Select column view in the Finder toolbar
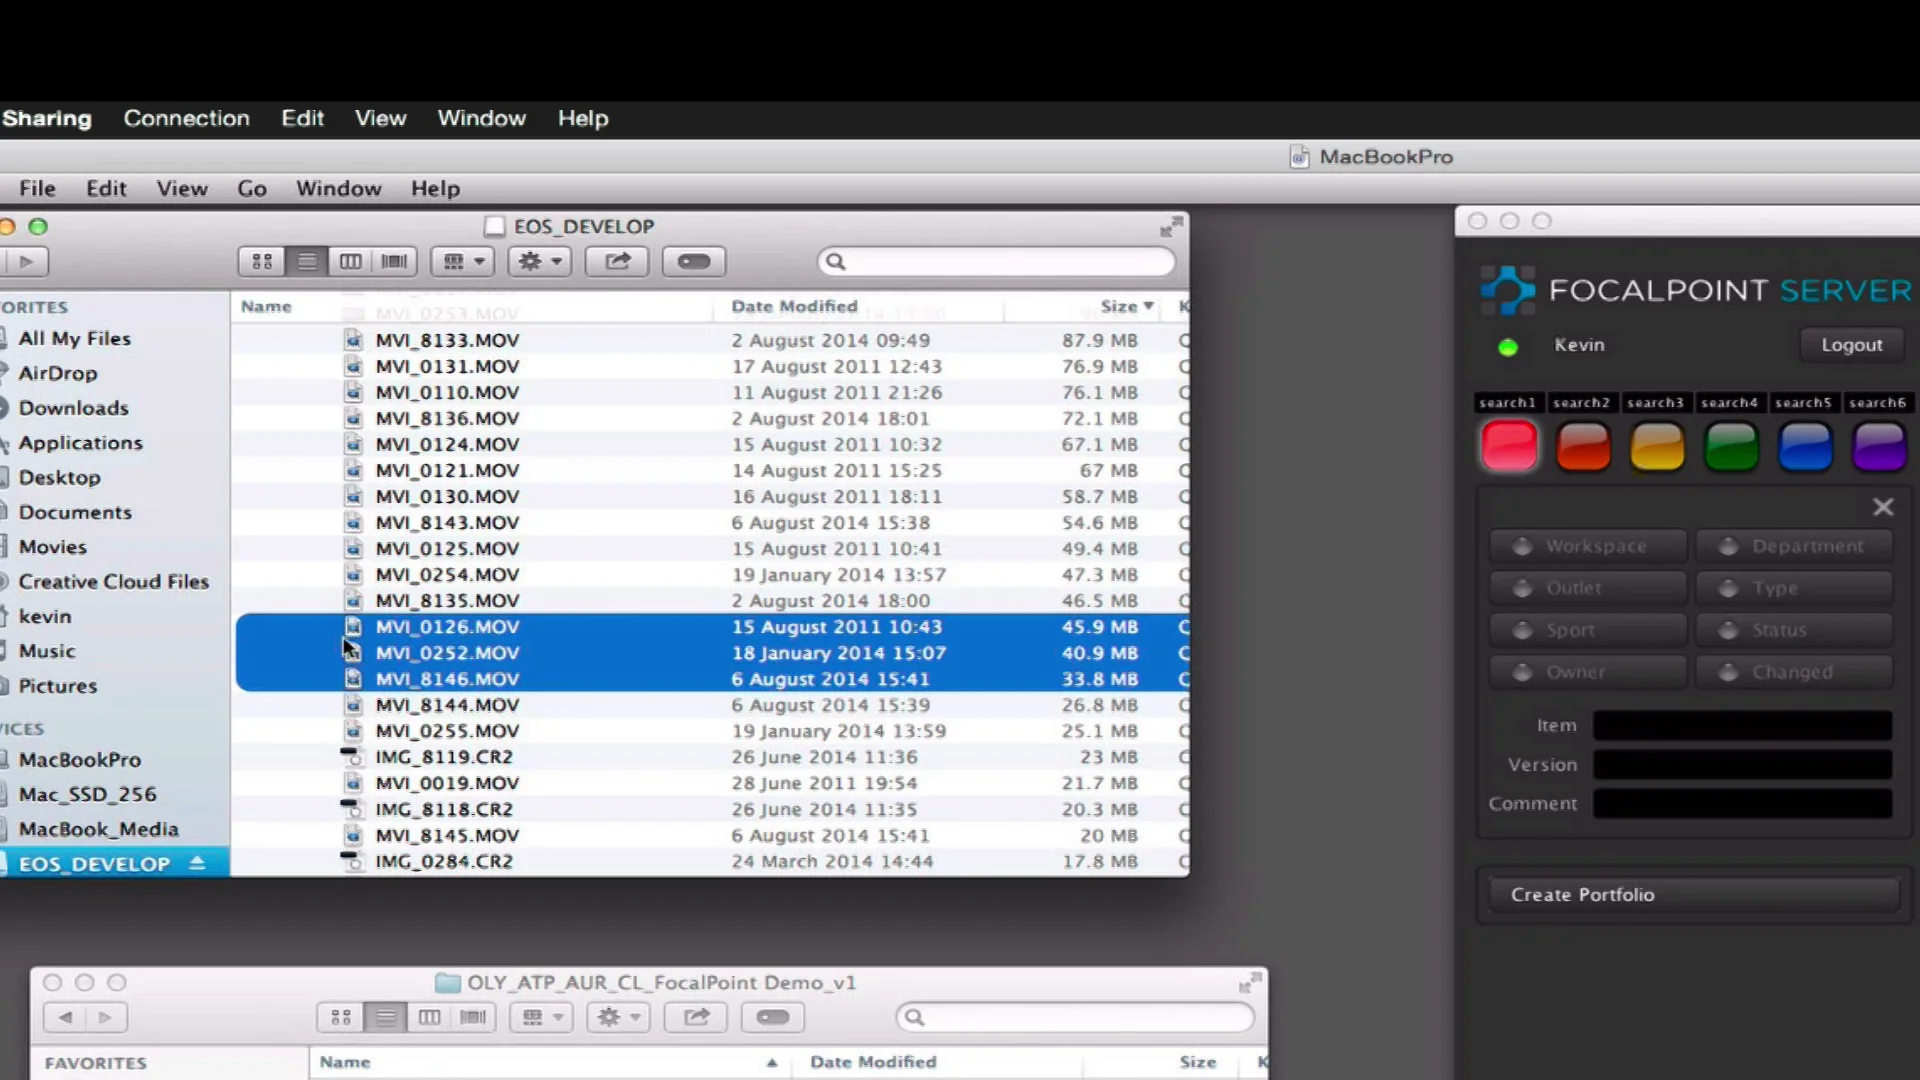The height and width of the screenshot is (1080, 1920). (x=350, y=261)
